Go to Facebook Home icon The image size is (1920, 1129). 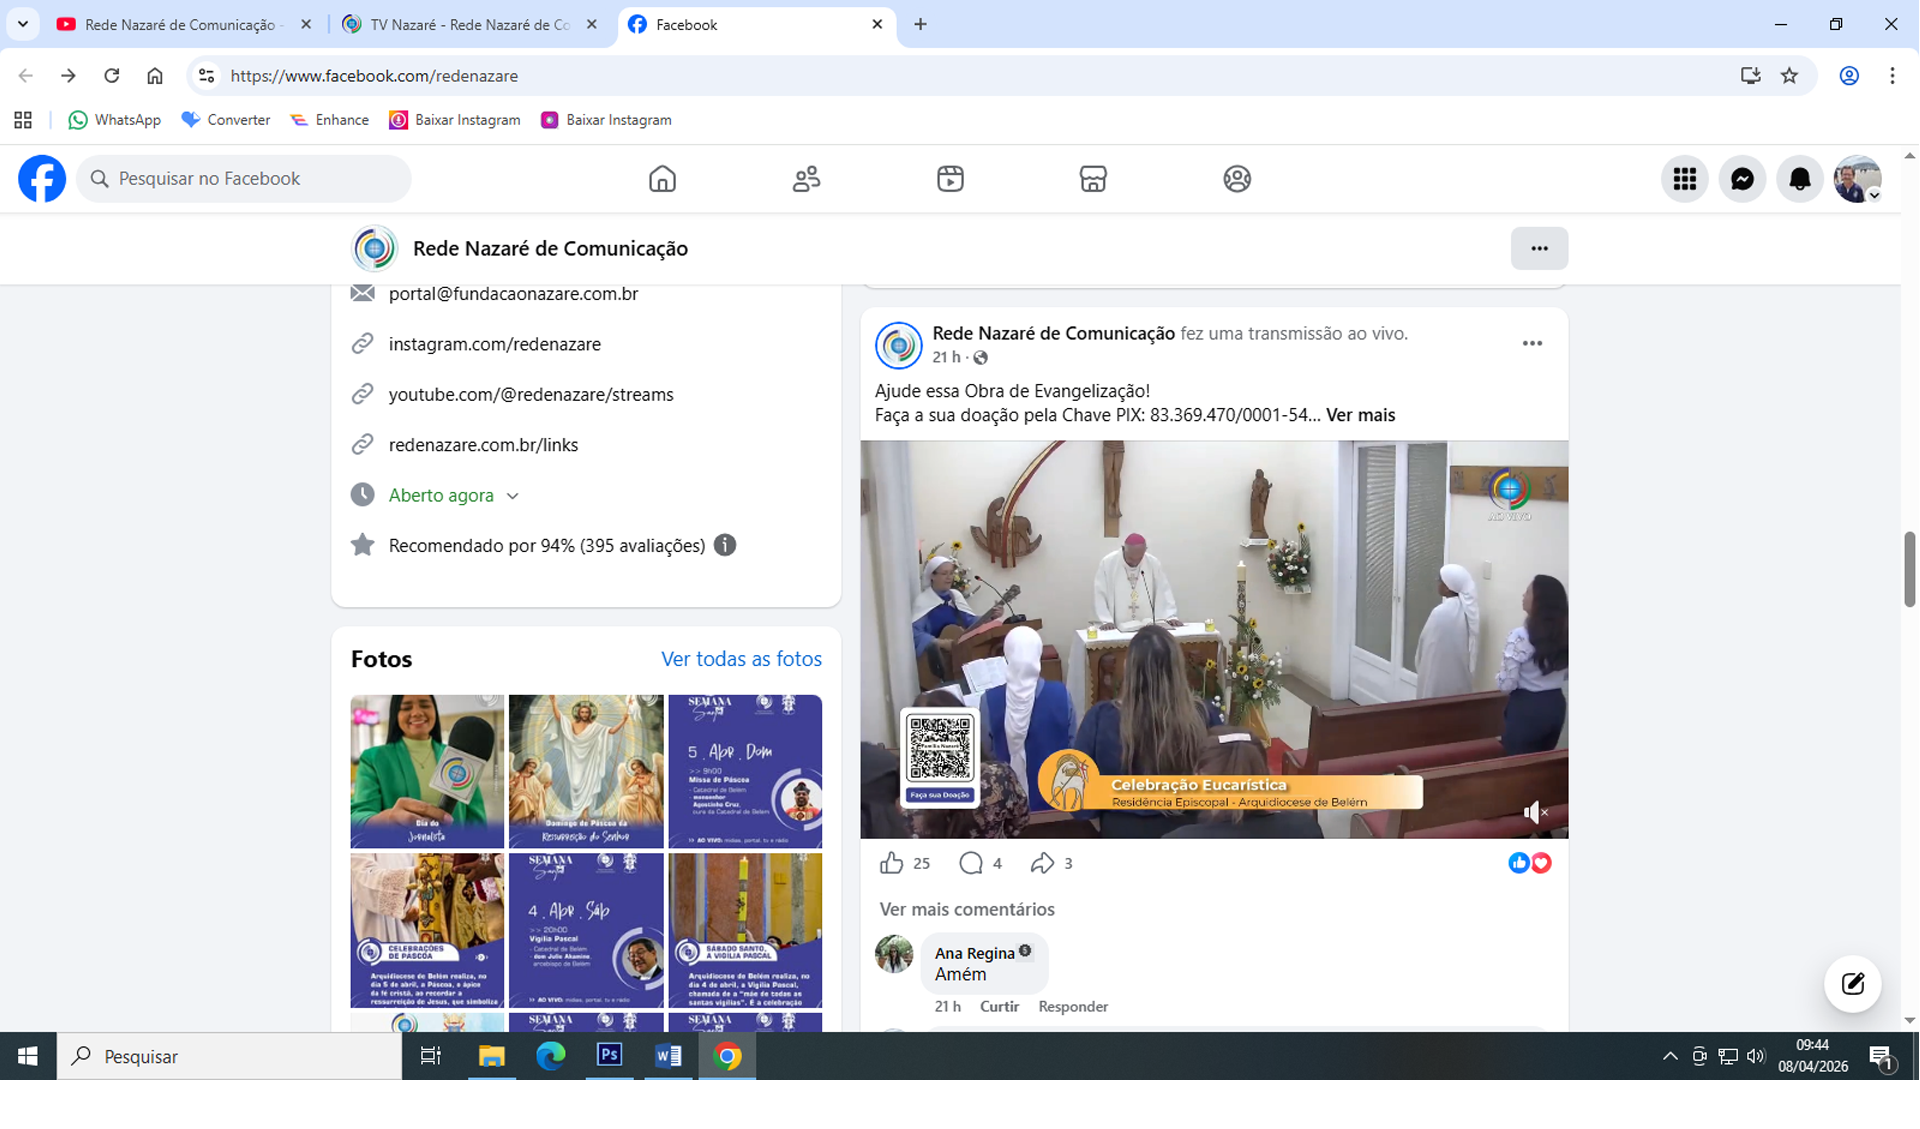(662, 179)
